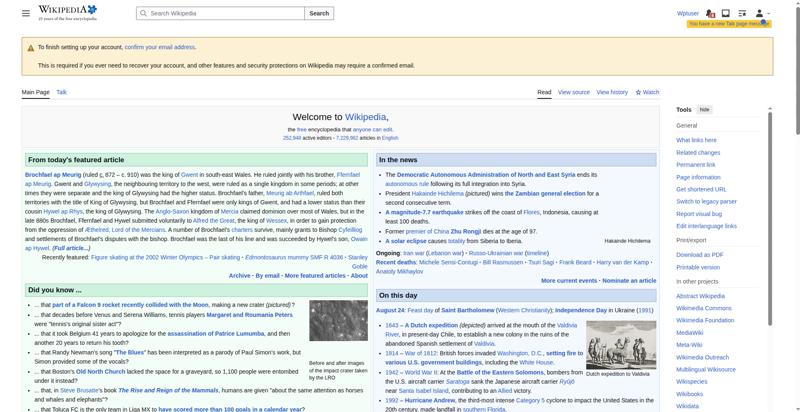
Task: Open Old North Church article link
Action: pyautogui.click(x=101, y=372)
